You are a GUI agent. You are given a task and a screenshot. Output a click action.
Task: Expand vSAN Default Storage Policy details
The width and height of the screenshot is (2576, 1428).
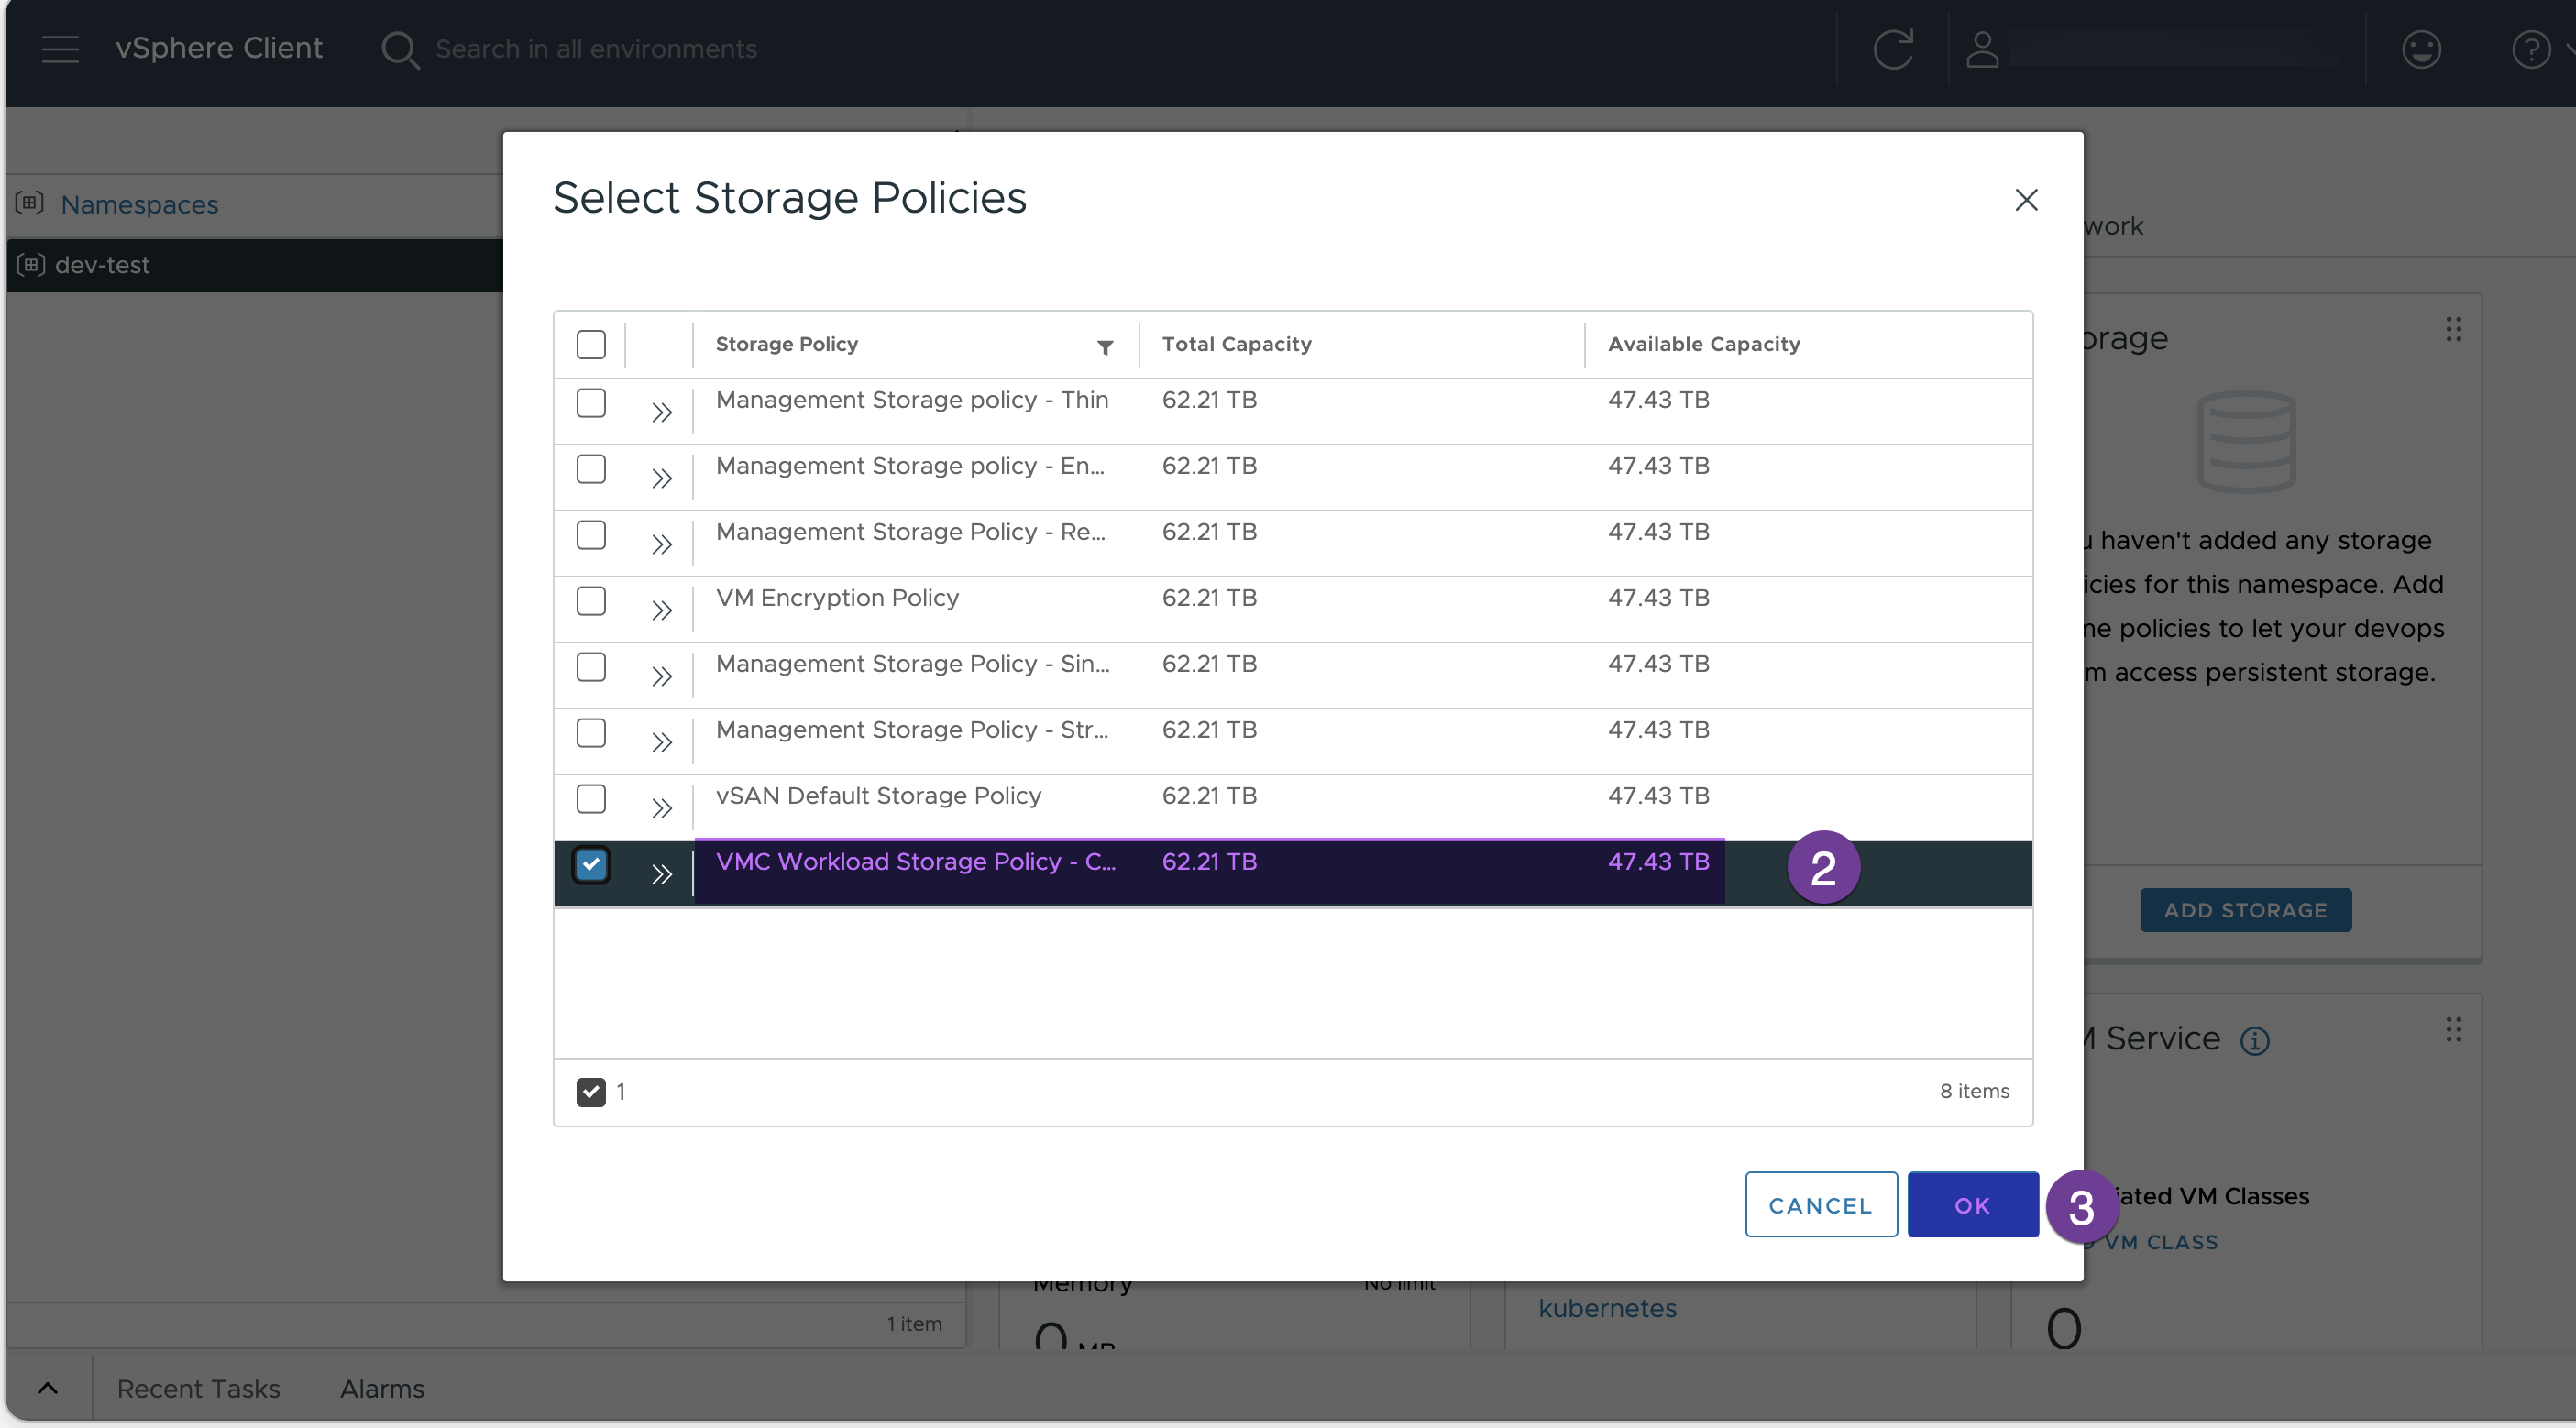tap(661, 808)
